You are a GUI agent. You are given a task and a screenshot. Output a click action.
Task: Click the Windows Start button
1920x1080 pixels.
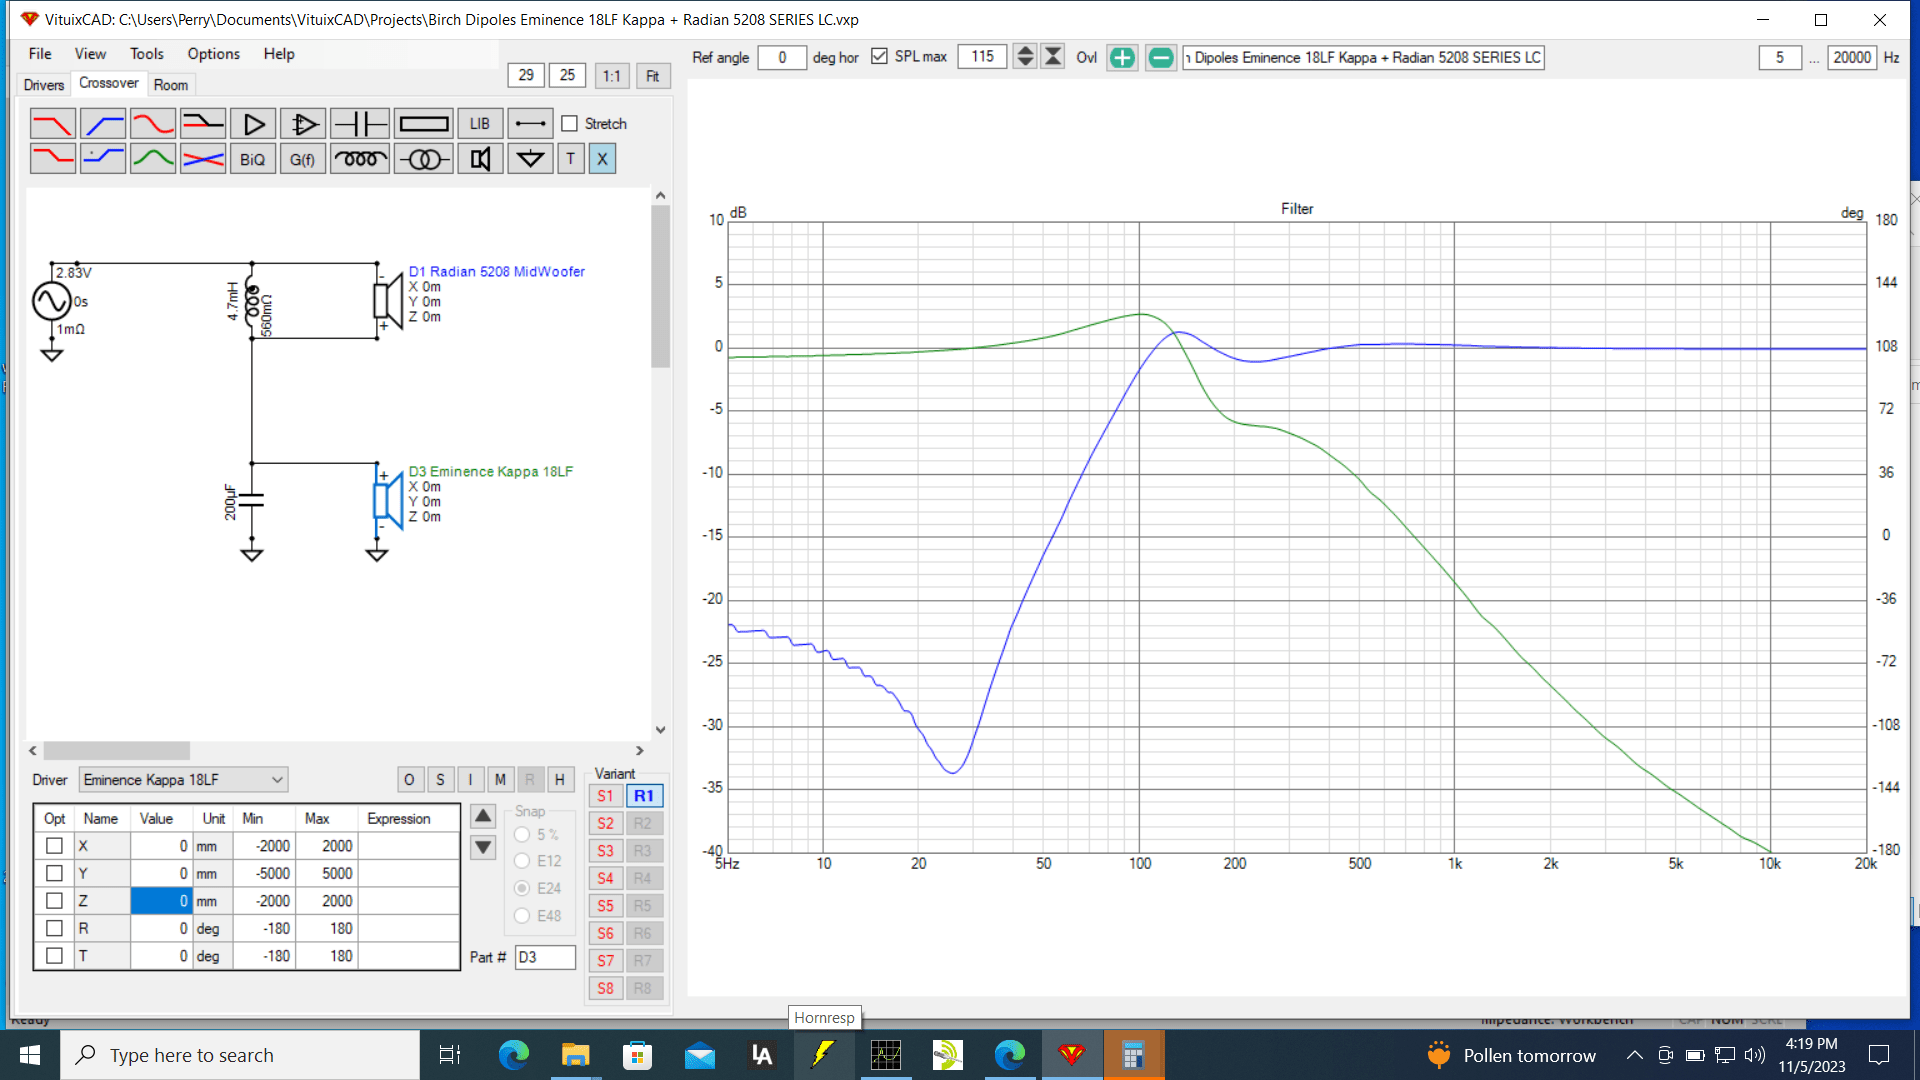pyautogui.click(x=30, y=1055)
